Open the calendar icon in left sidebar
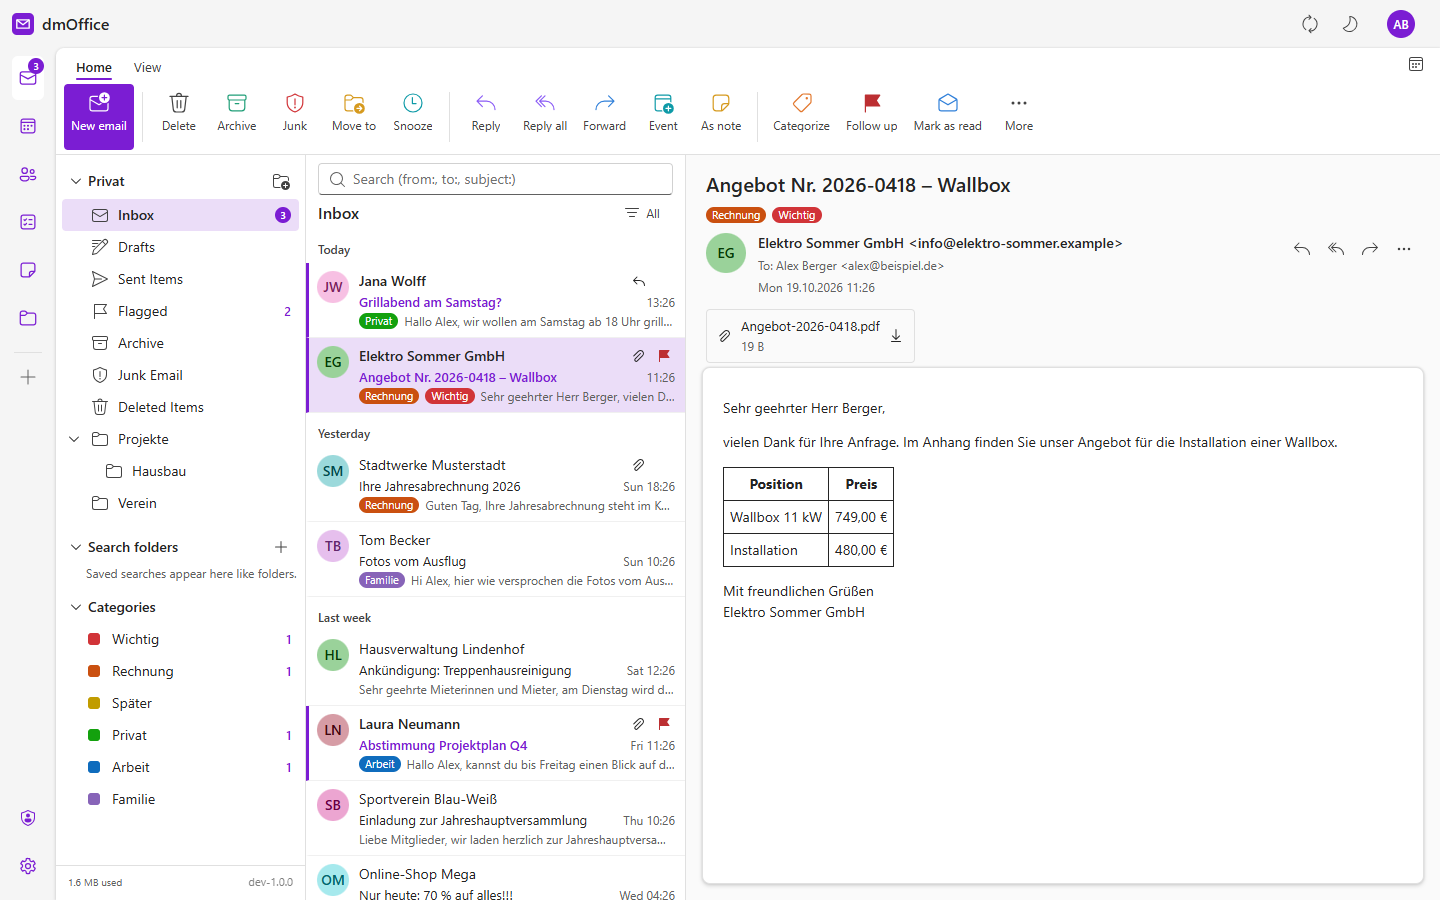This screenshot has width=1440, height=900. point(28,126)
